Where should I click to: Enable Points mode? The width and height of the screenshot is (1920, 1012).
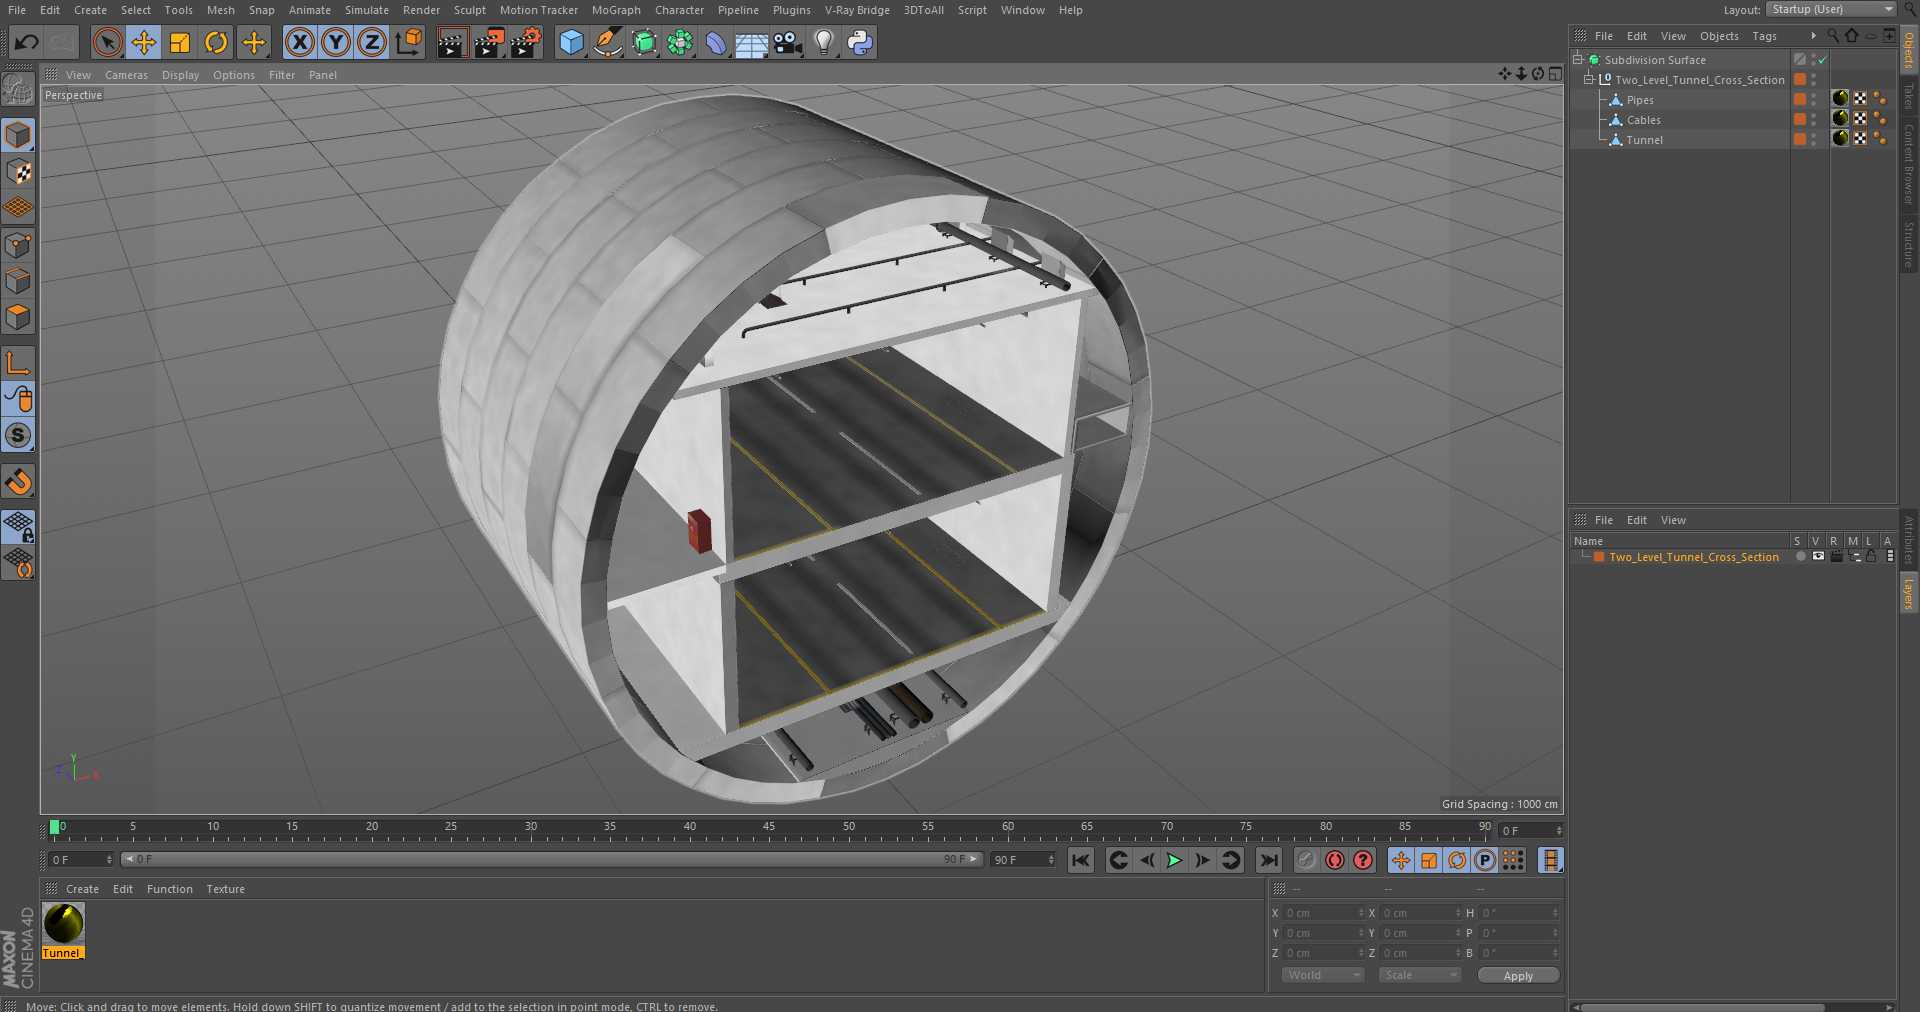coord(18,244)
